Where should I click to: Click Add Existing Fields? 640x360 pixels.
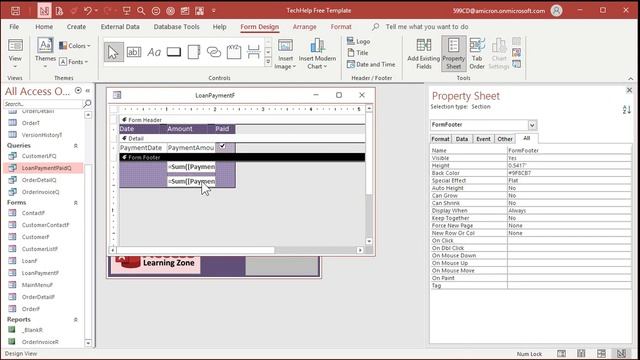point(423,53)
